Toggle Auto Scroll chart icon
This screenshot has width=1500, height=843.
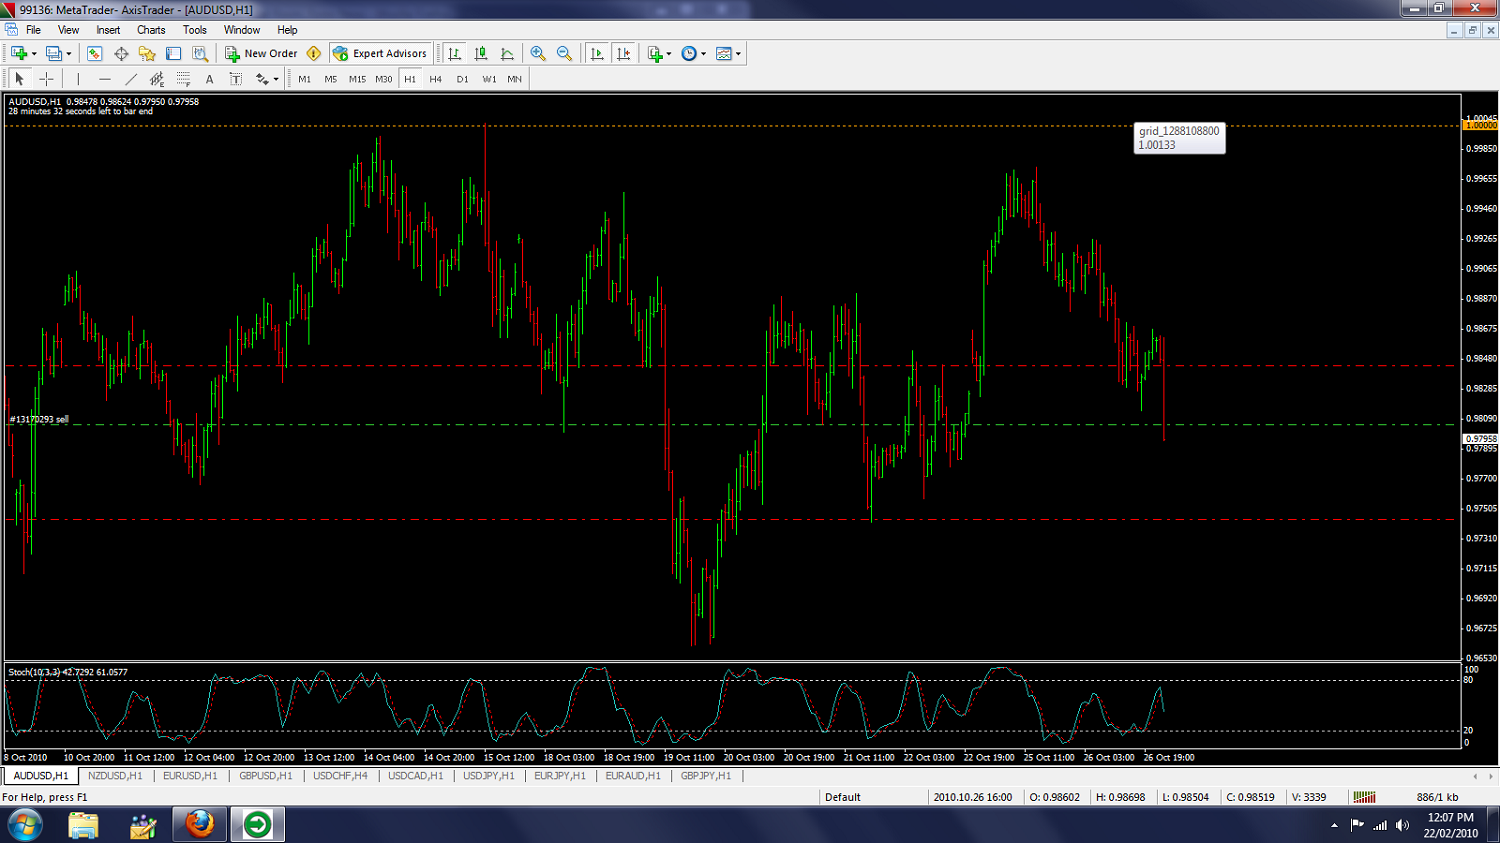(597, 54)
